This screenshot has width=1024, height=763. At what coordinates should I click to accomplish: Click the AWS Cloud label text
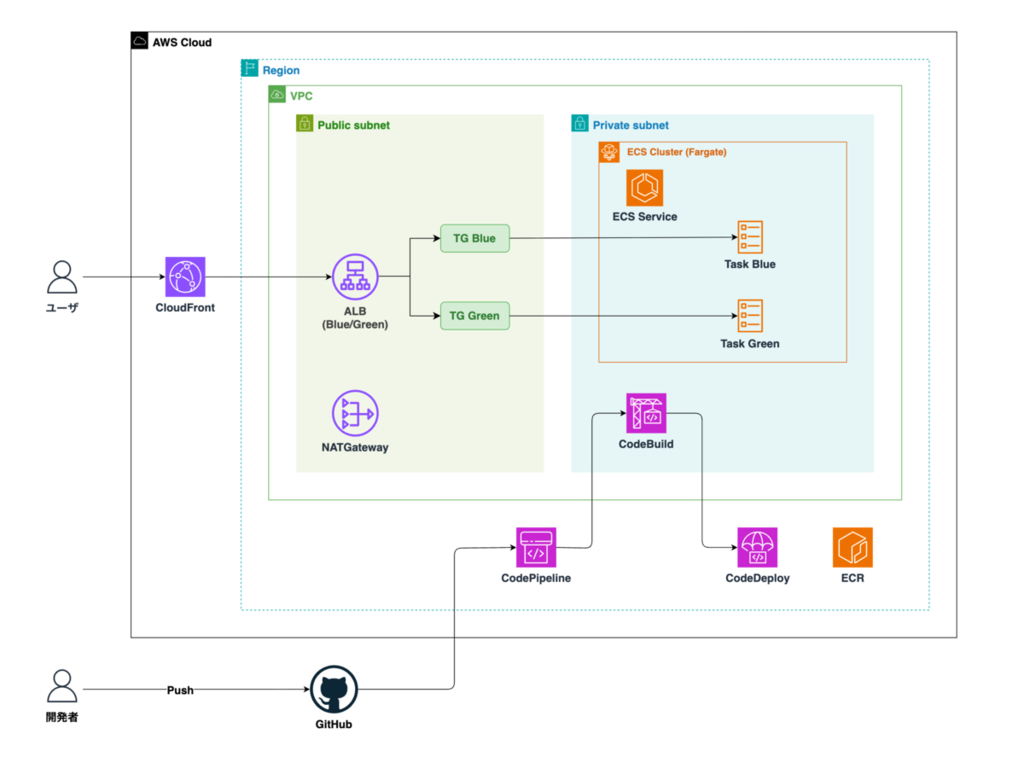point(182,42)
